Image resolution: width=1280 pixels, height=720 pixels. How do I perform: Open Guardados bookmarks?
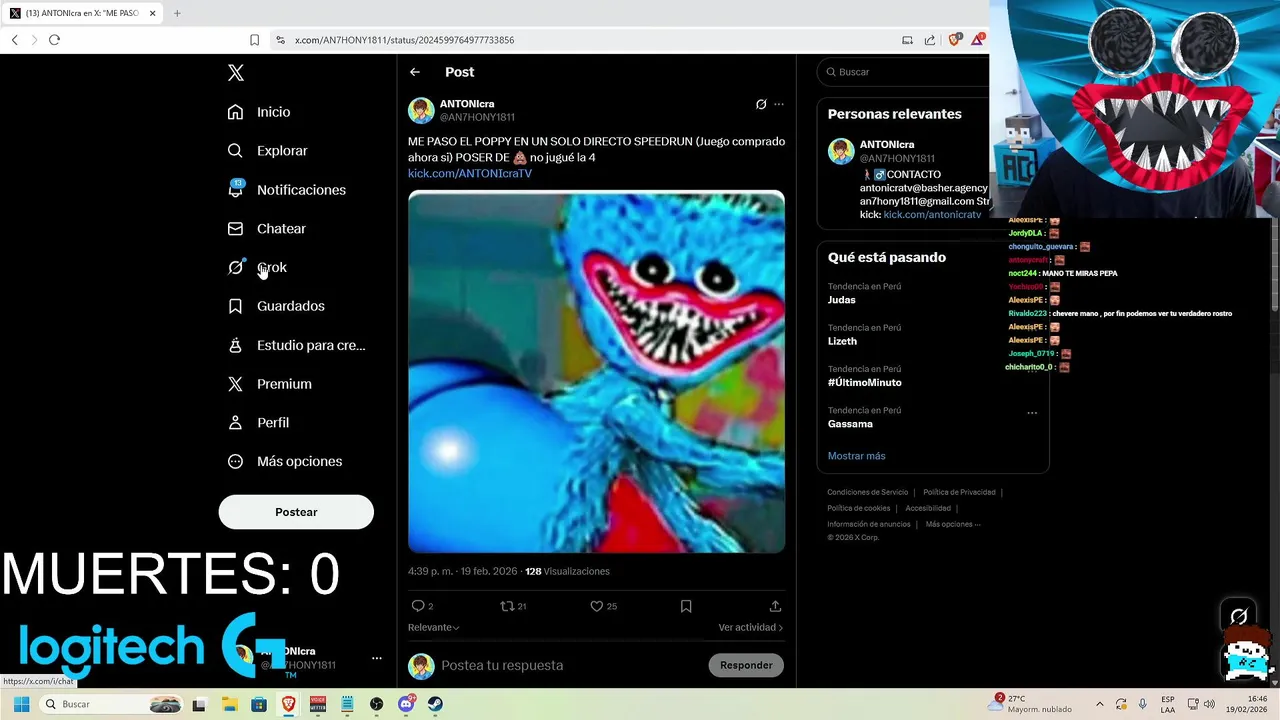[x=276, y=306]
